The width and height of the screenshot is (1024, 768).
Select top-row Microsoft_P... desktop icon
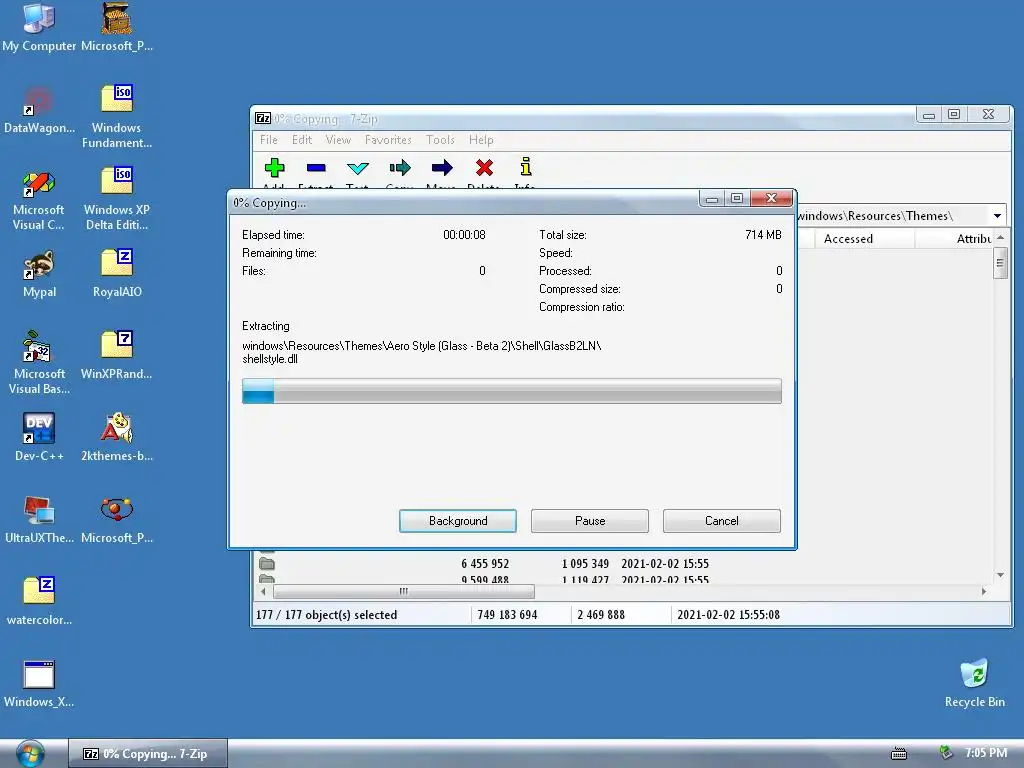point(117,26)
